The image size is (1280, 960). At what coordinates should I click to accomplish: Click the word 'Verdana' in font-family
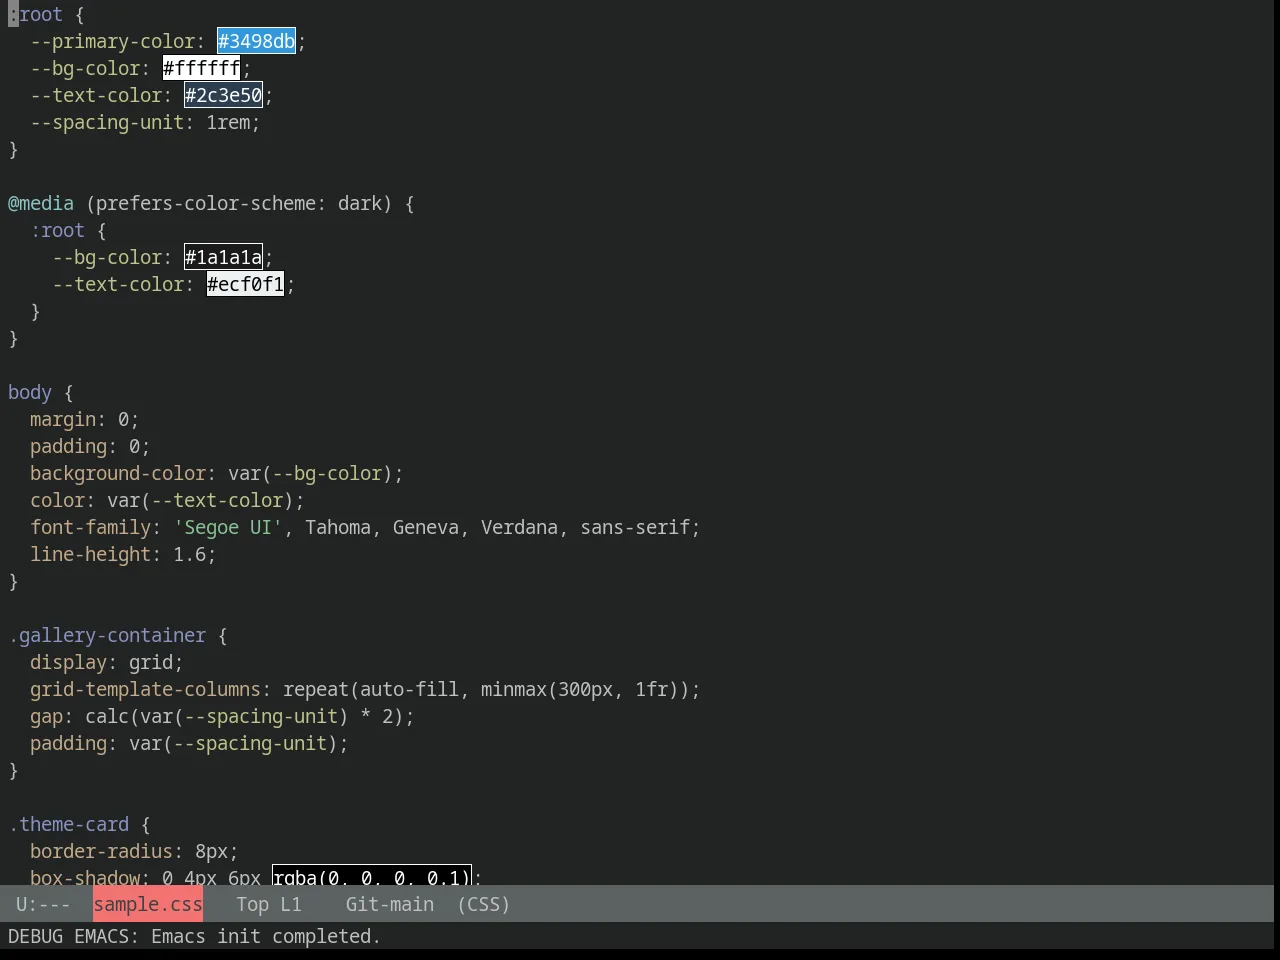(x=519, y=527)
